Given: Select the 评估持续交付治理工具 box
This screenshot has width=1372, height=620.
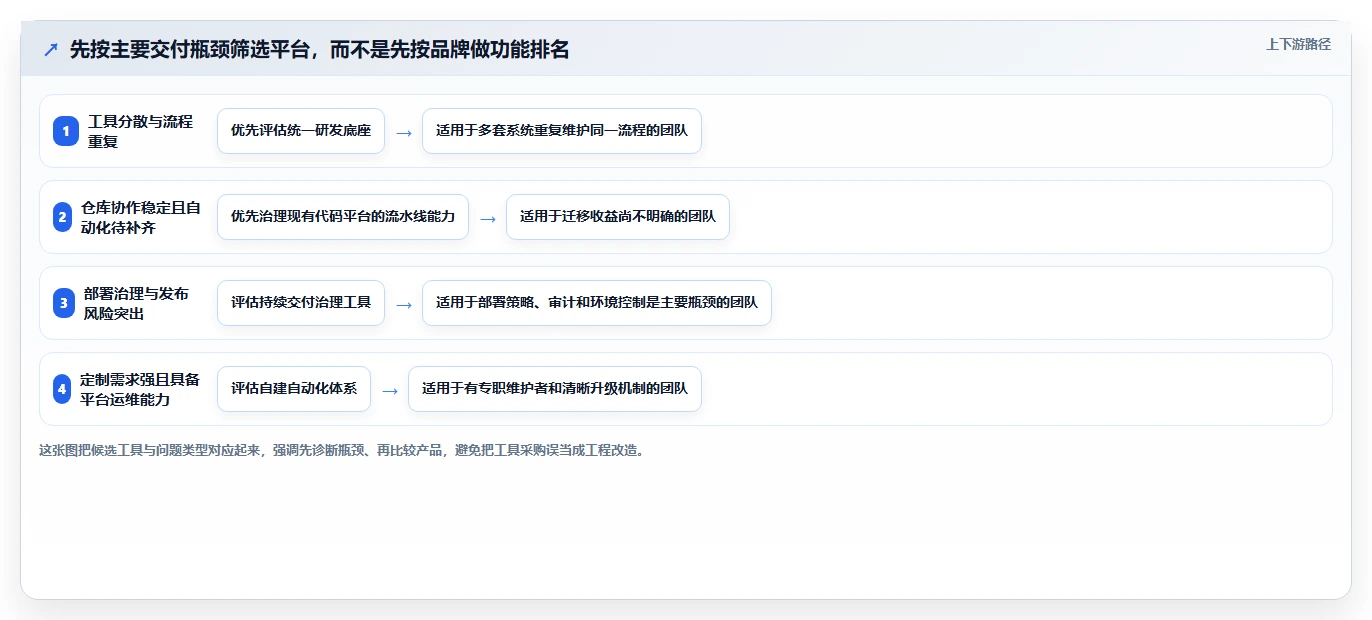Looking at the screenshot, I should [301, 303].
